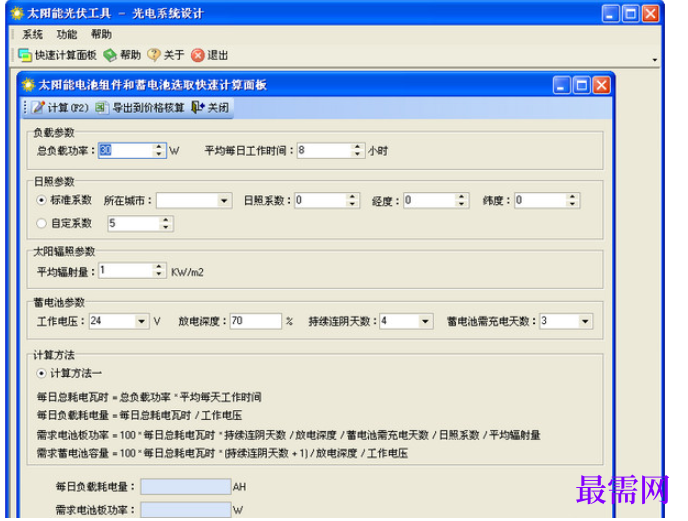688x521 pixels.
Task: Increase 总负载功率 with the up spinner
Action: coord(159,147)
